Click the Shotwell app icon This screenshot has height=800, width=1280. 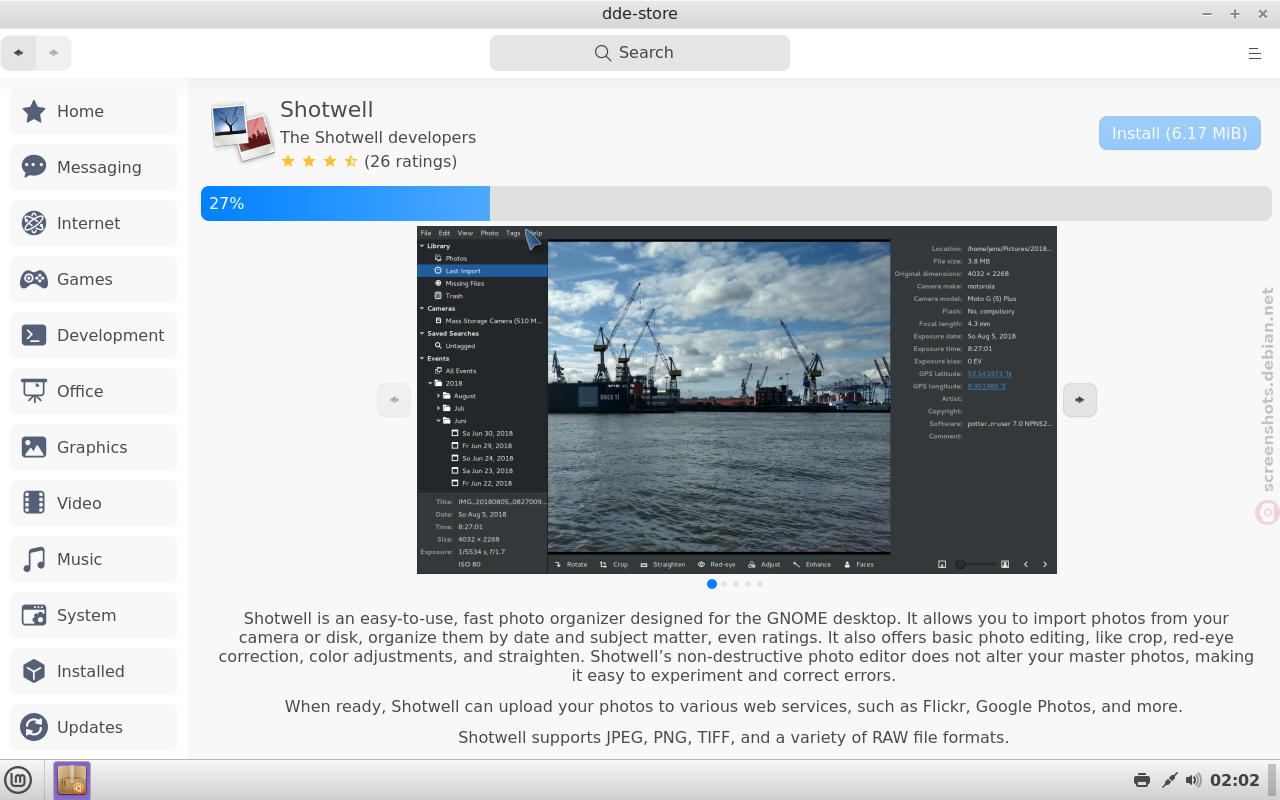242,132
